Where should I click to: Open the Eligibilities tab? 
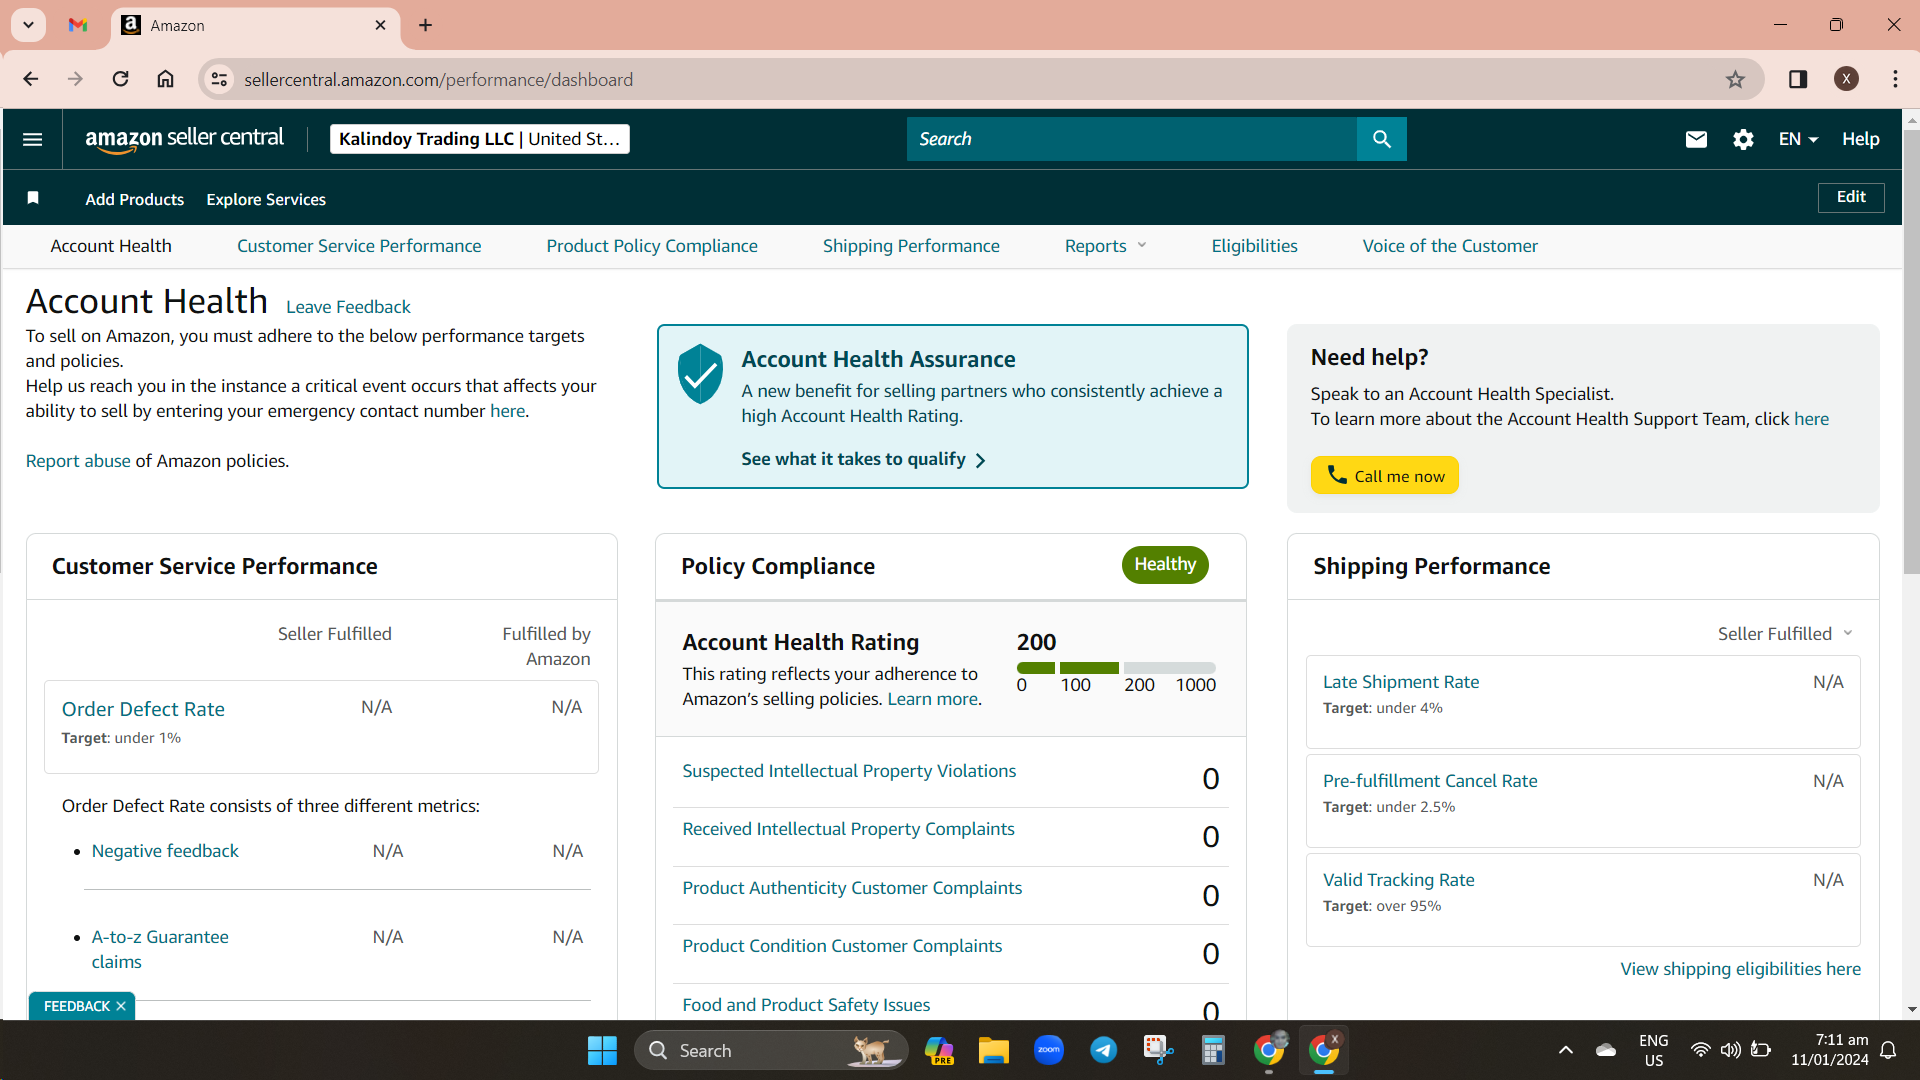pyautogui.click(x=1254, y=246)
